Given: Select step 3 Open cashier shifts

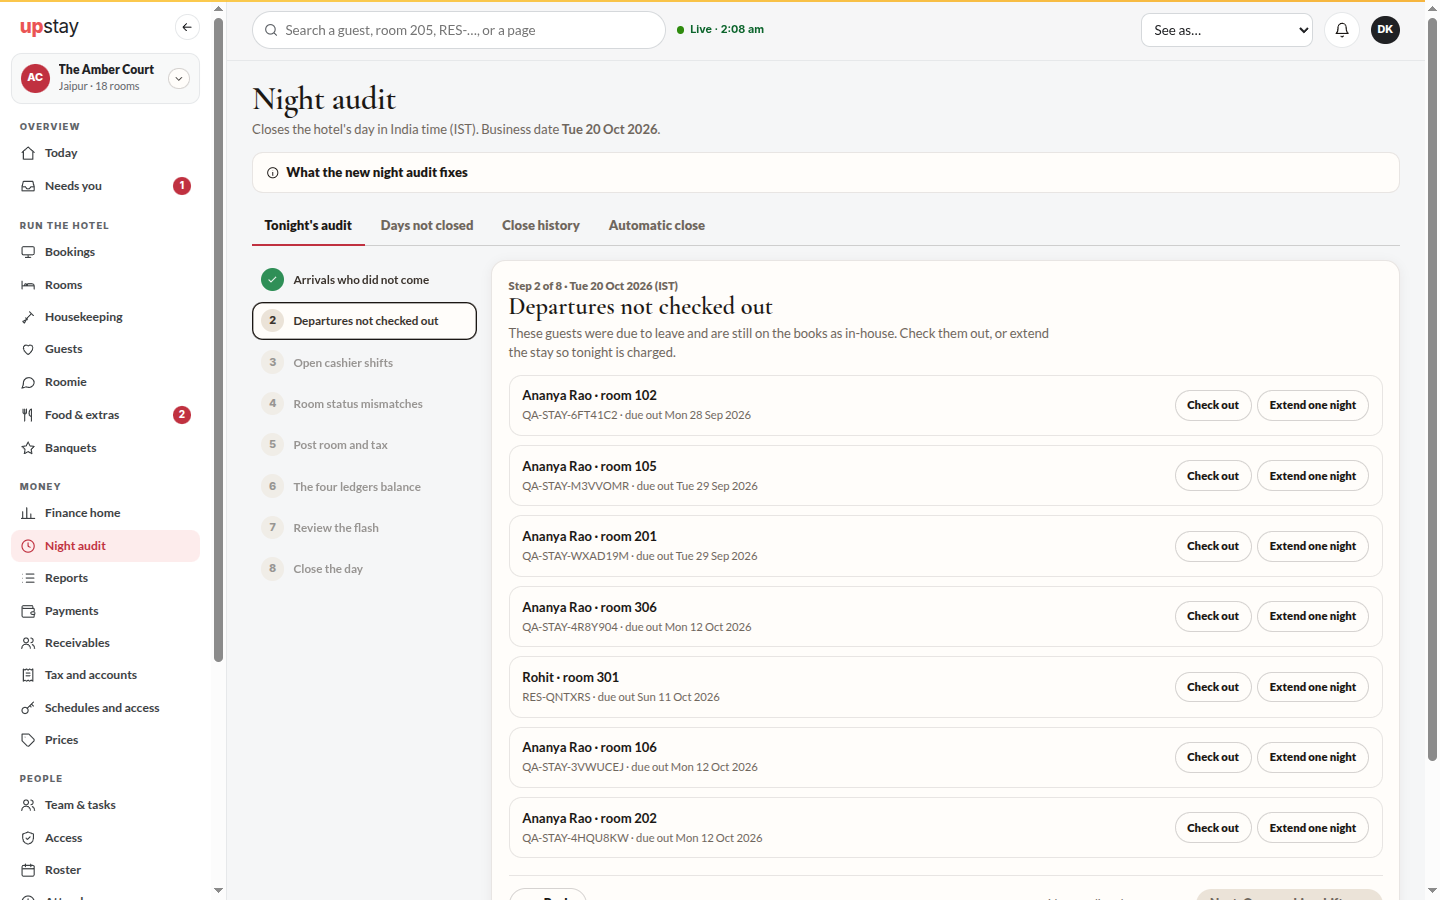Looking at the screenshot, I should 364,363.
